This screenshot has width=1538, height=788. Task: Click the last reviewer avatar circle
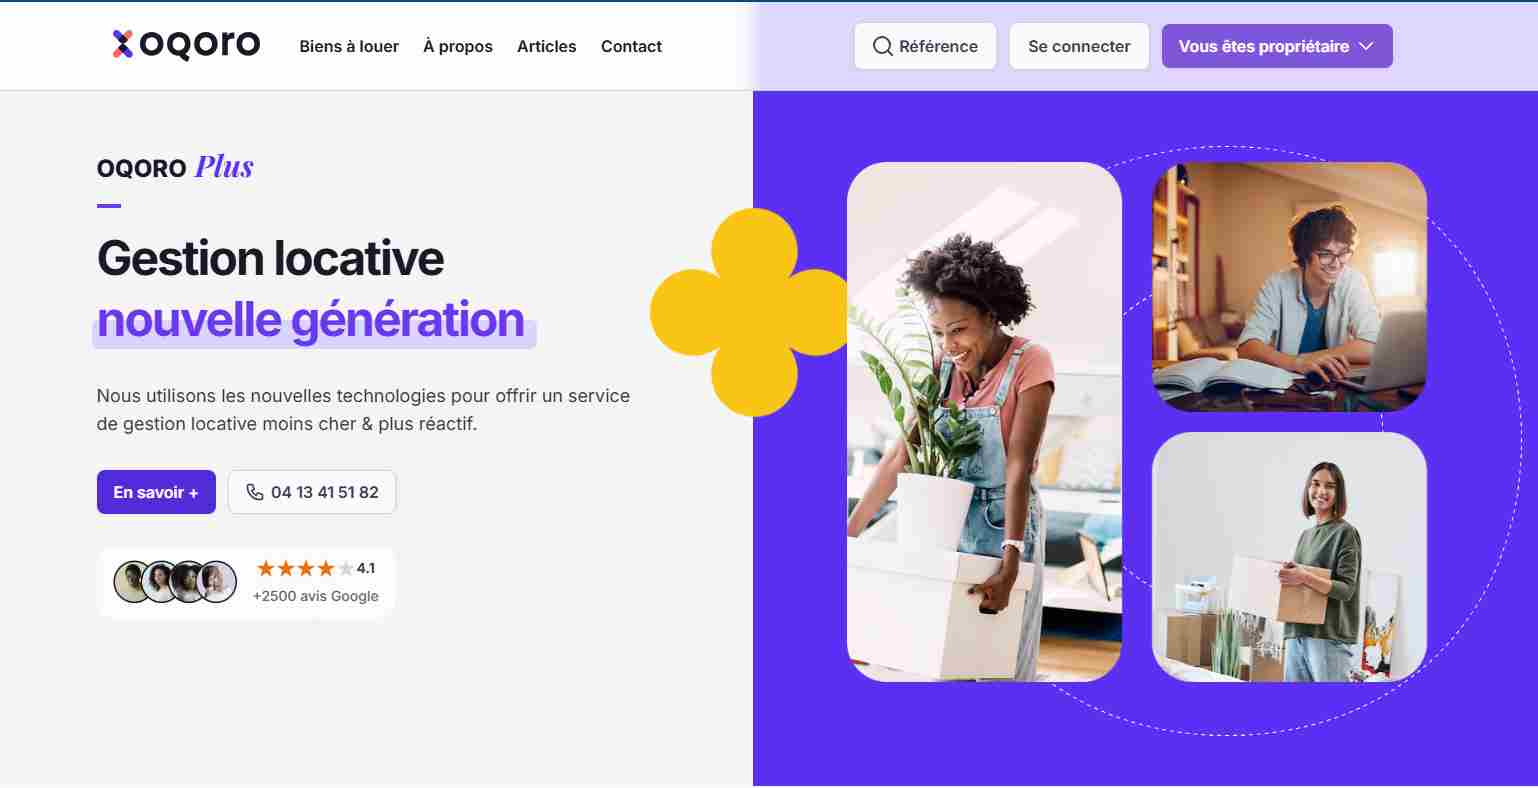click(216, 582)
